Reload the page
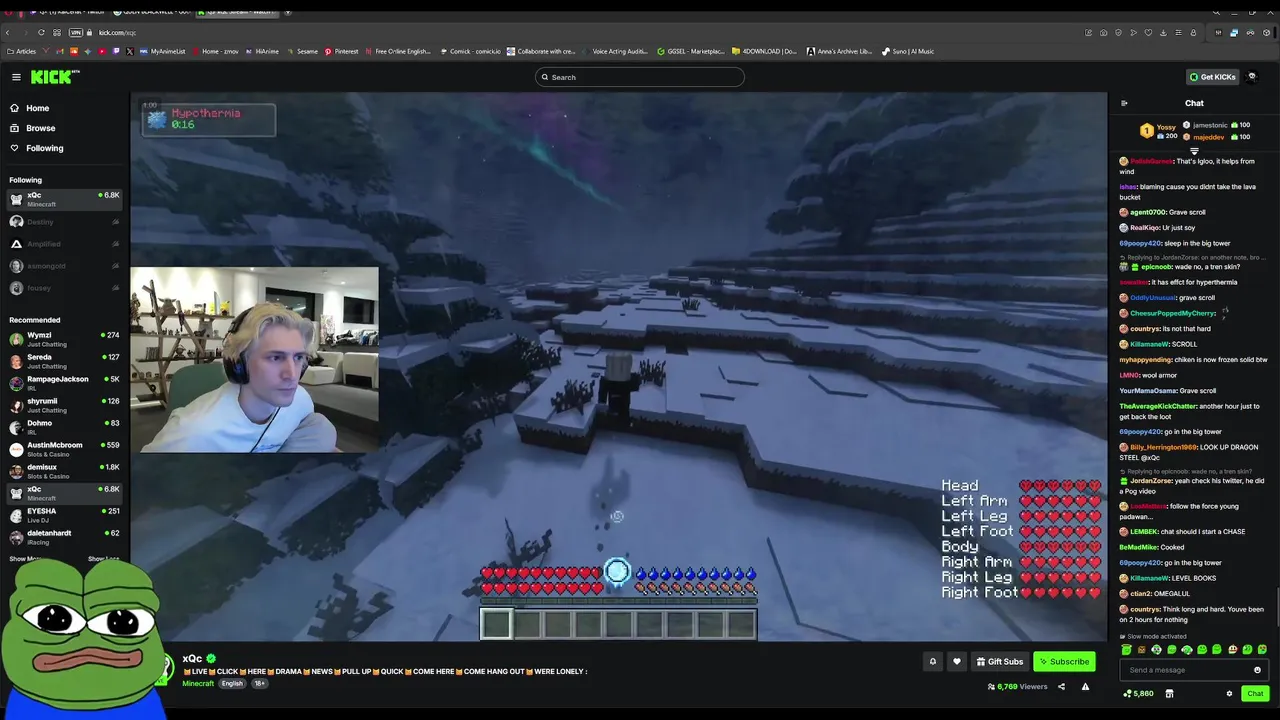Viewport: 1280px width, 720px height. (41, 32)
